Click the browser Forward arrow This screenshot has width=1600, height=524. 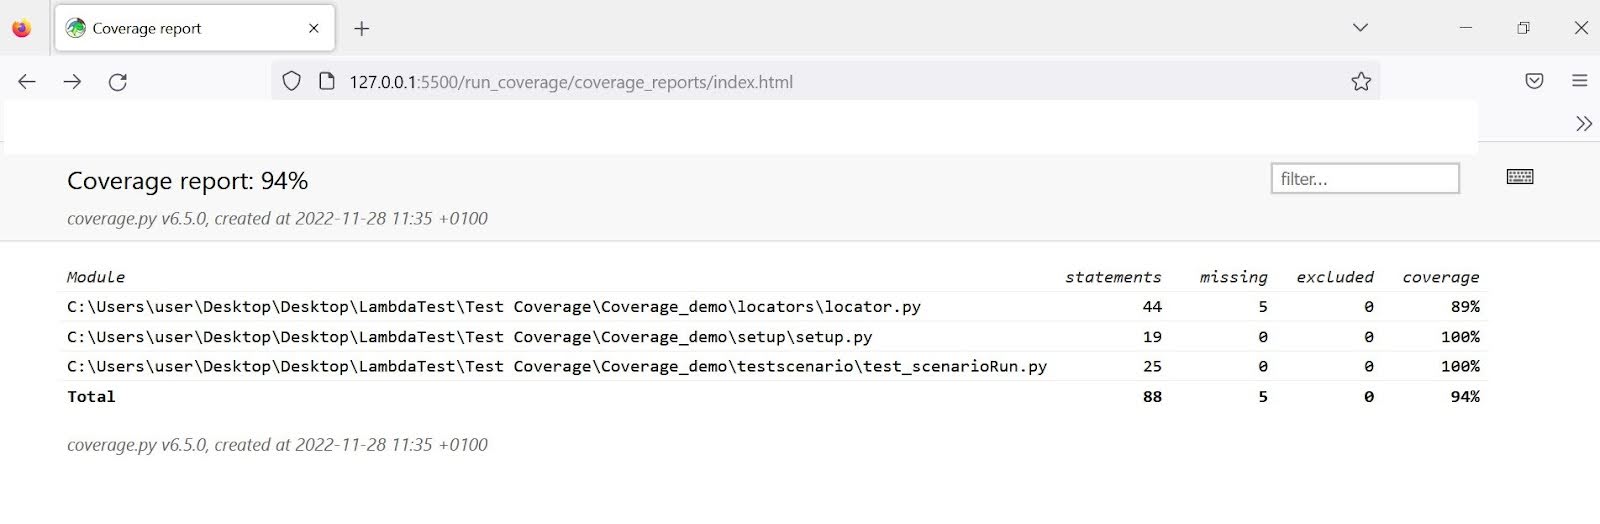tap(72, 82)
